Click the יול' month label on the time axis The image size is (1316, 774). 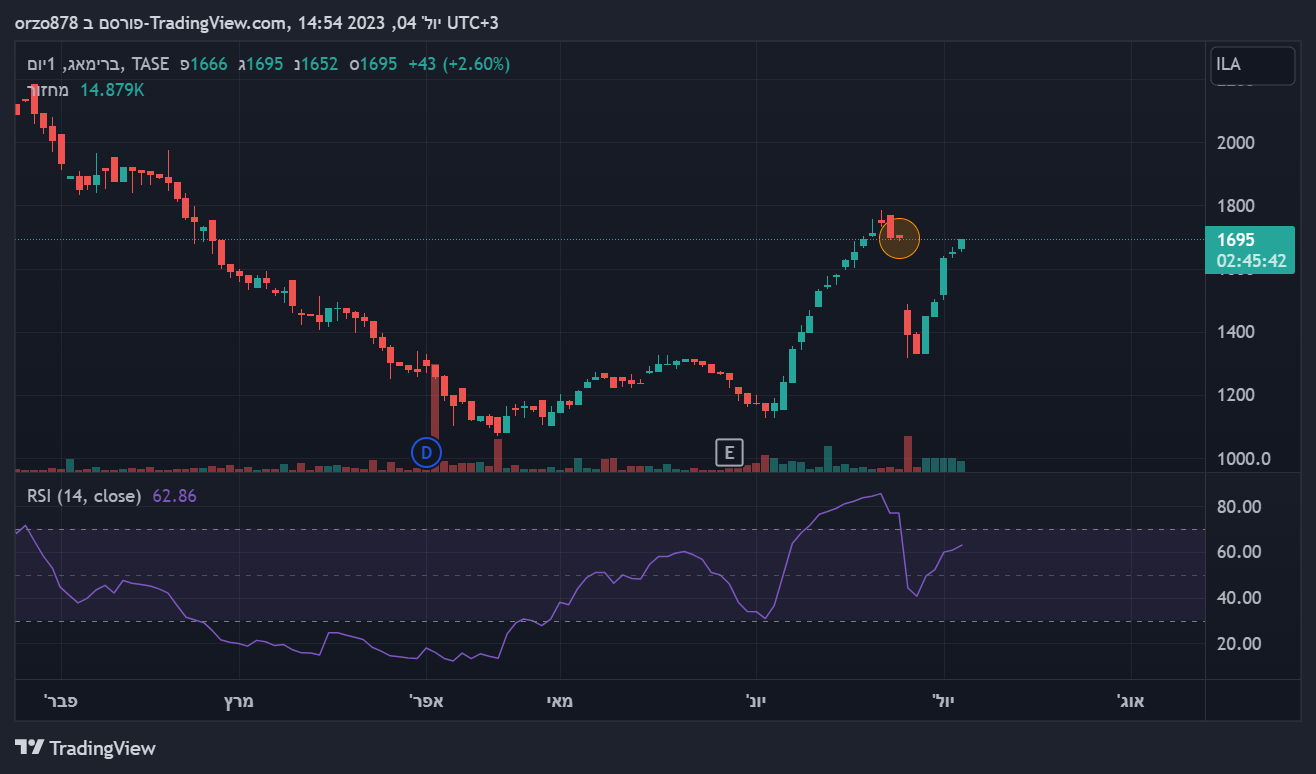tap(943, 700)
